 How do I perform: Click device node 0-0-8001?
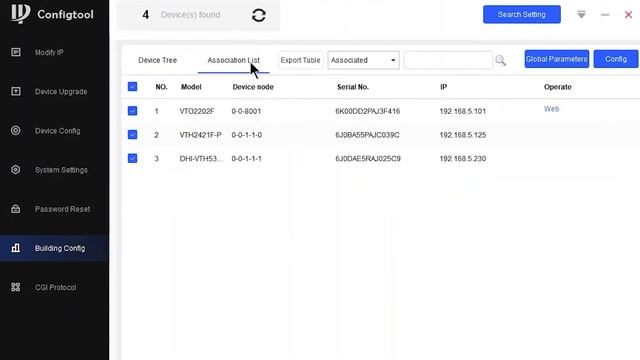click(246, 111)
